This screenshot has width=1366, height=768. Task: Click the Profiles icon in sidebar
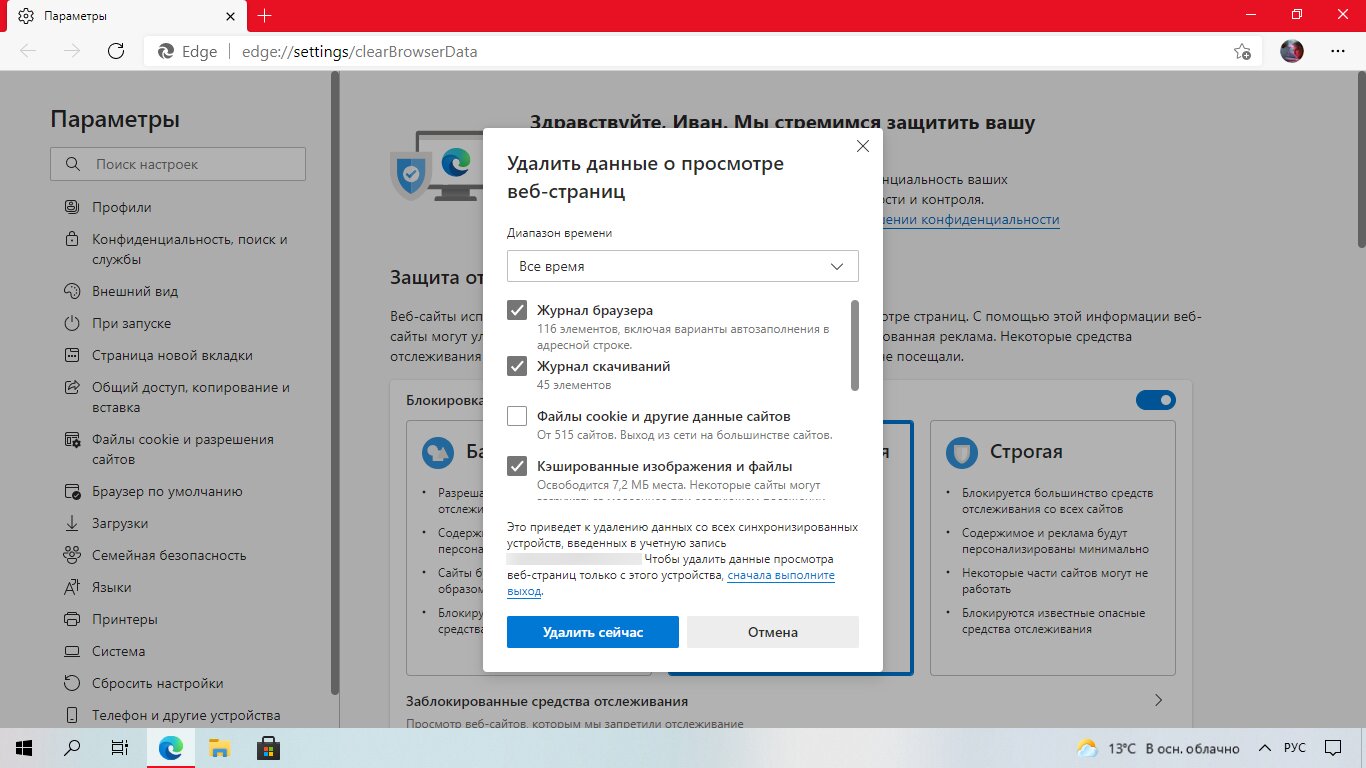coord(72,207)
